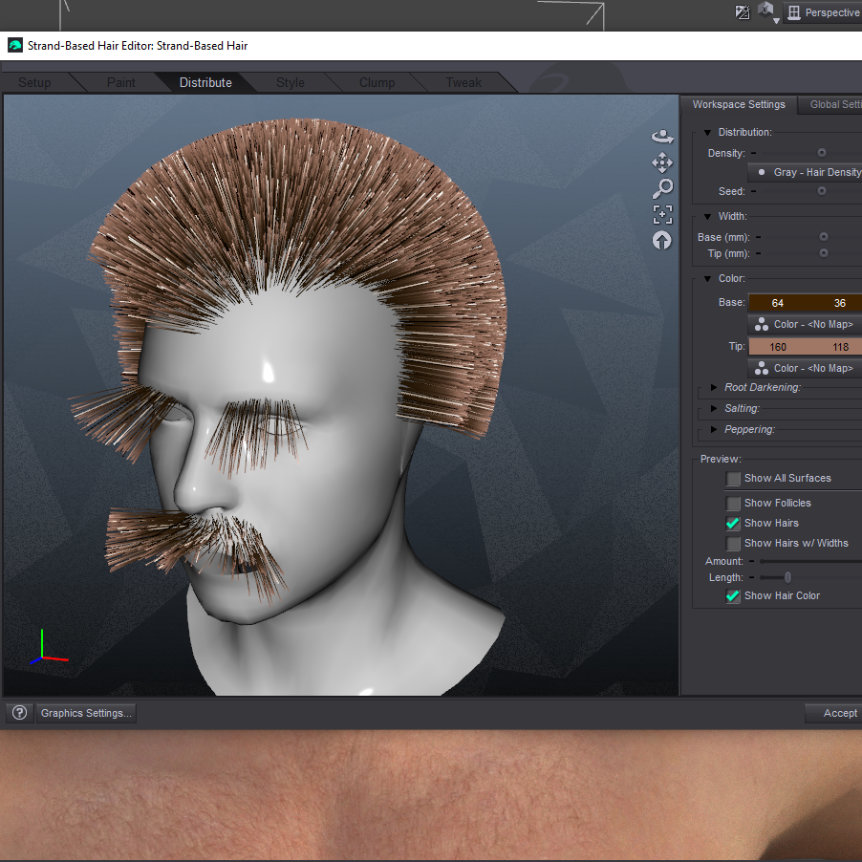Click the help question mark icon
Viewport: 862px width, 862px height.
(19, 713)
